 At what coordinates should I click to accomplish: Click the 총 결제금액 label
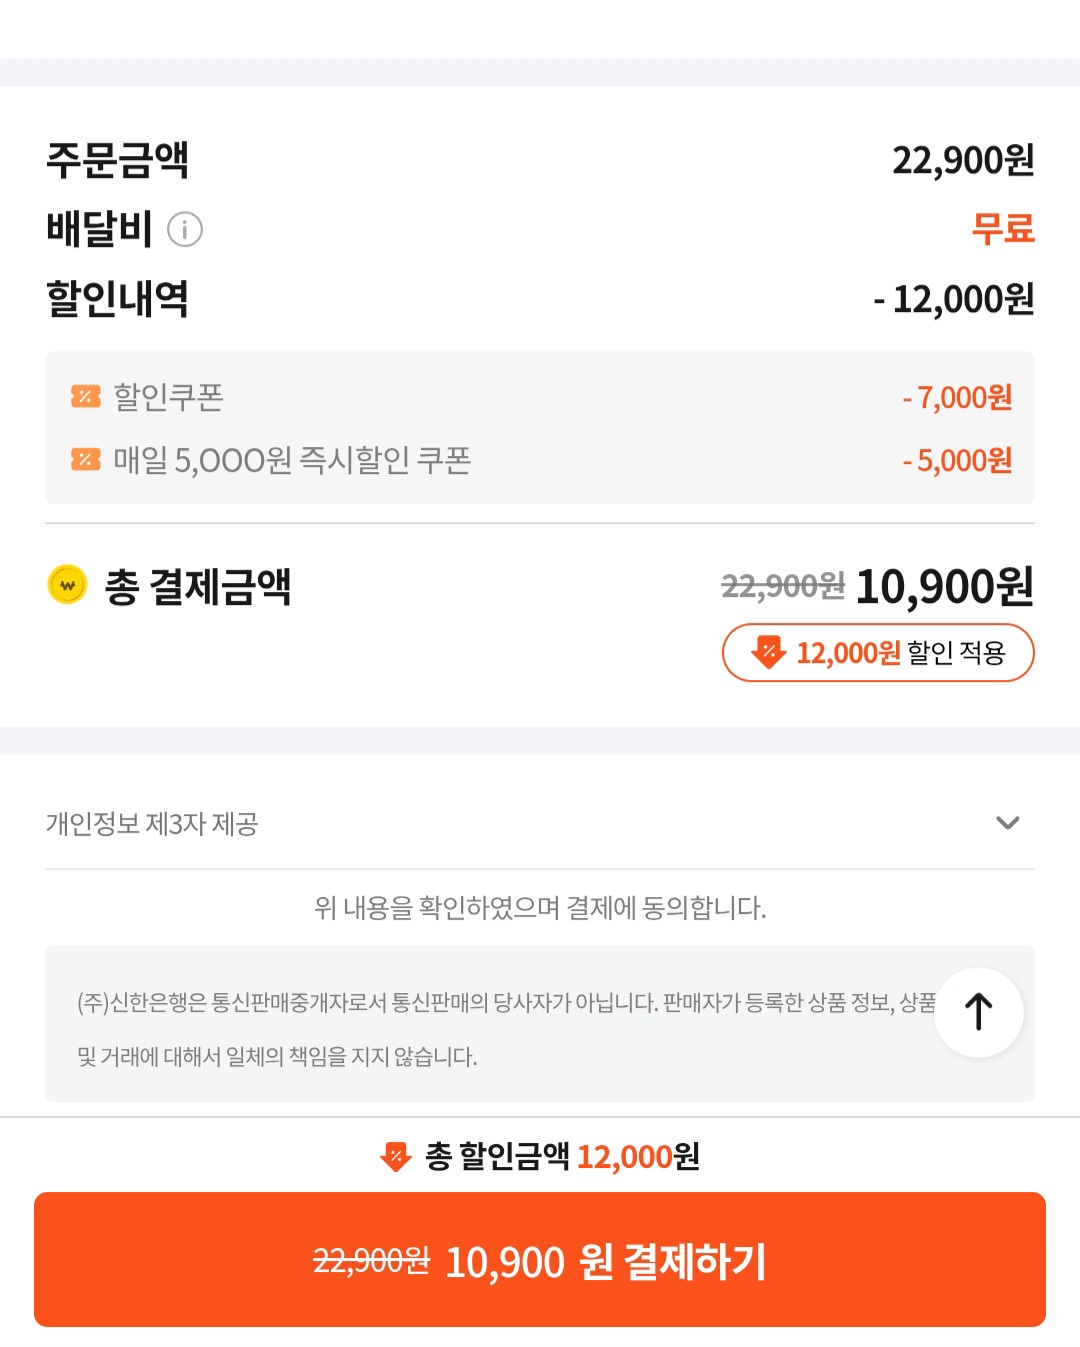click(198, 586)
